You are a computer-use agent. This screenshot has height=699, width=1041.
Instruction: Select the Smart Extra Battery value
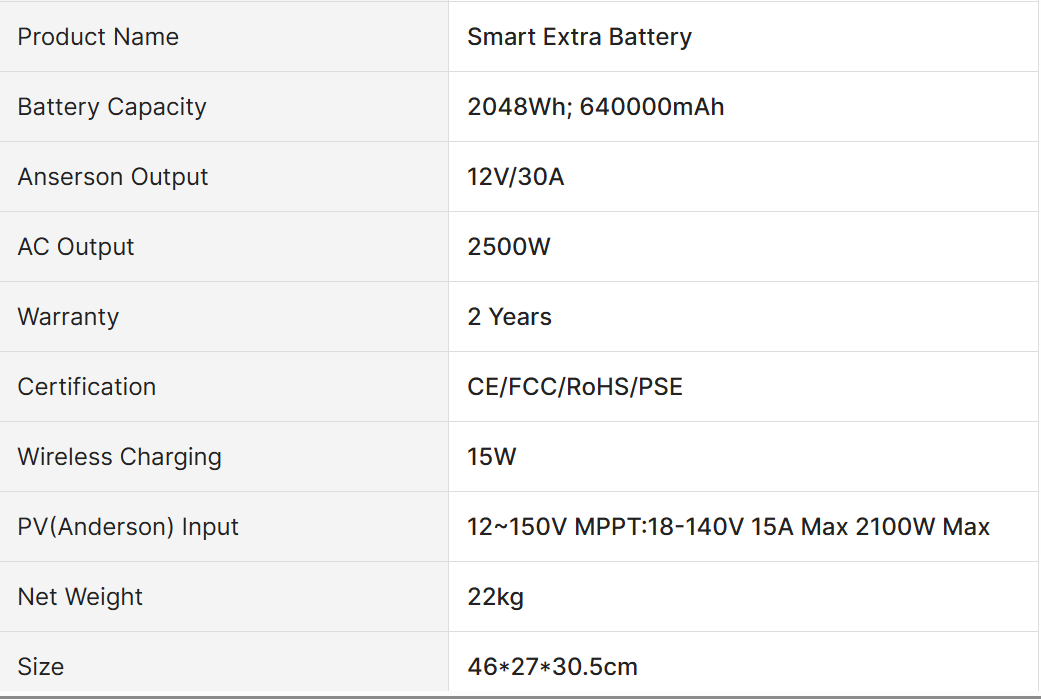click(579, 37)
